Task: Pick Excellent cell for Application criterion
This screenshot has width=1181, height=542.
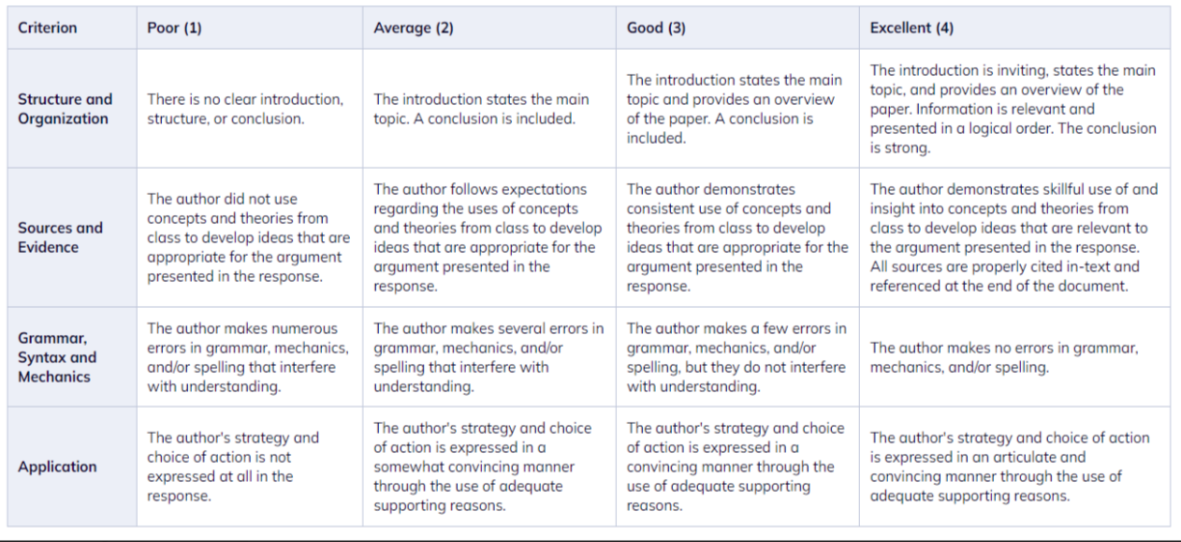Action: [1015, 466]
